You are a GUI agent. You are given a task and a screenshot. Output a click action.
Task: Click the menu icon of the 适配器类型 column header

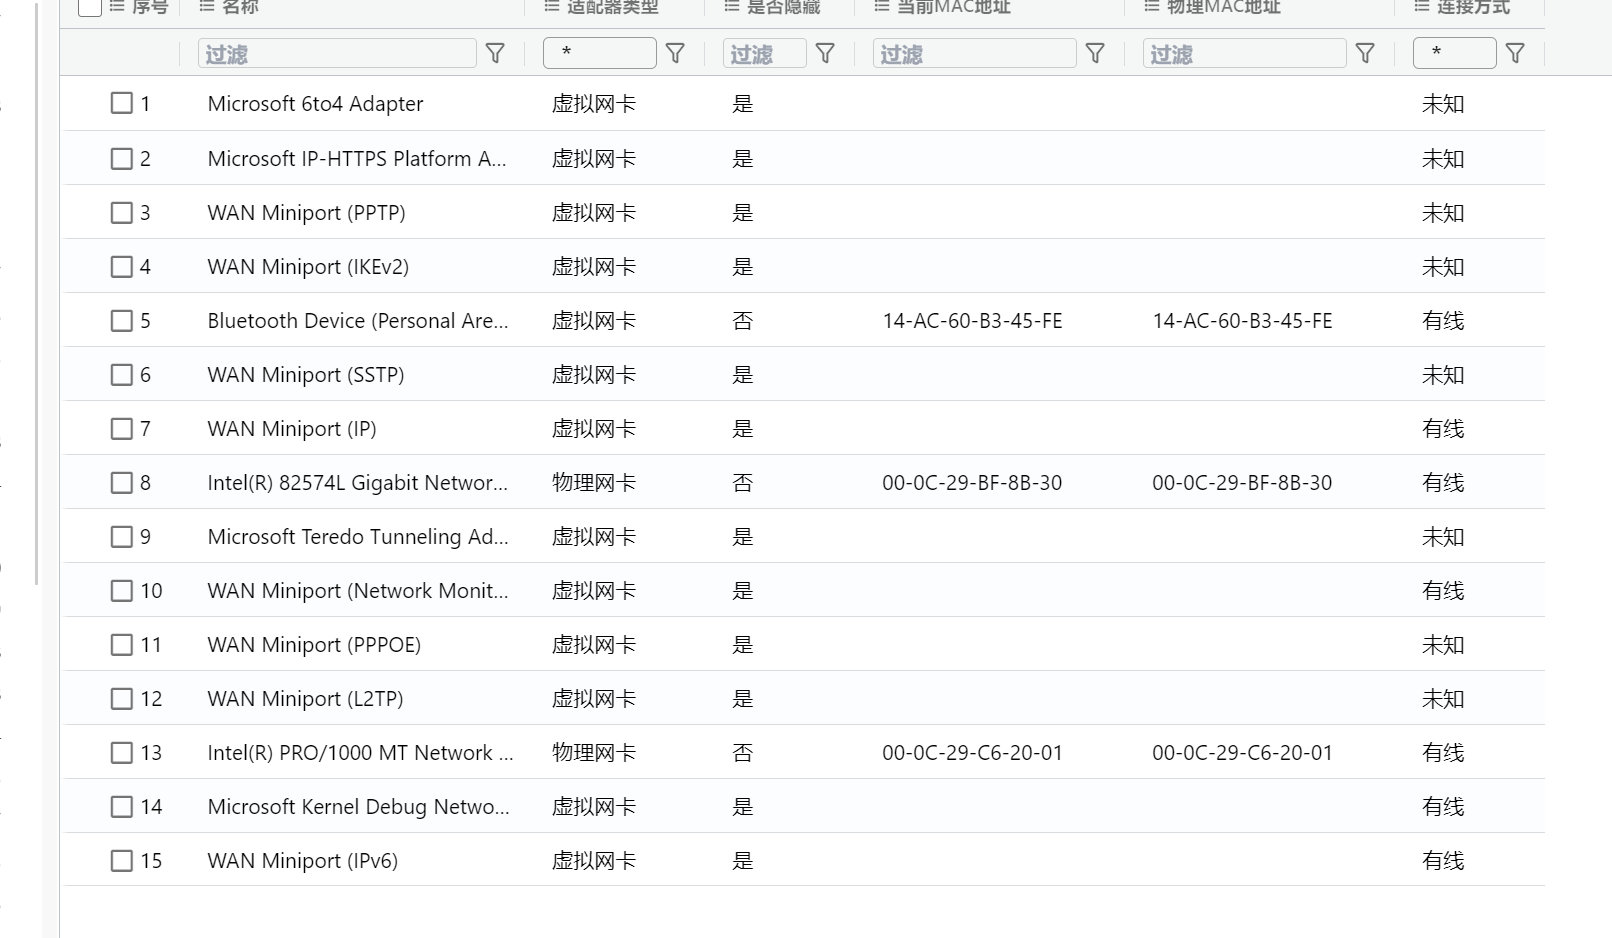(x=552, y=6)
